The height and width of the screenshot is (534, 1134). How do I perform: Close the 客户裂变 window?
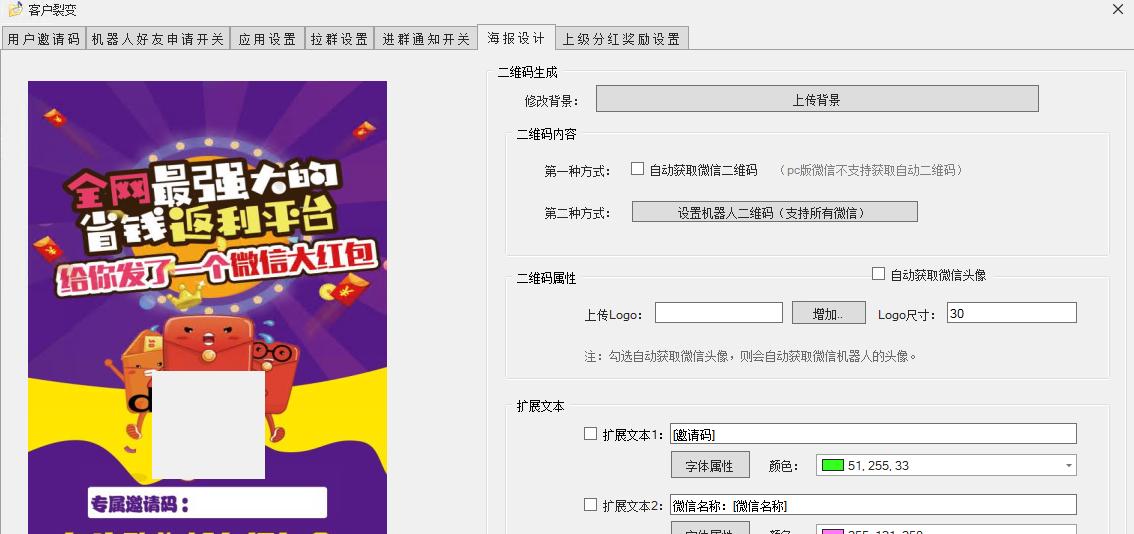1117,9
